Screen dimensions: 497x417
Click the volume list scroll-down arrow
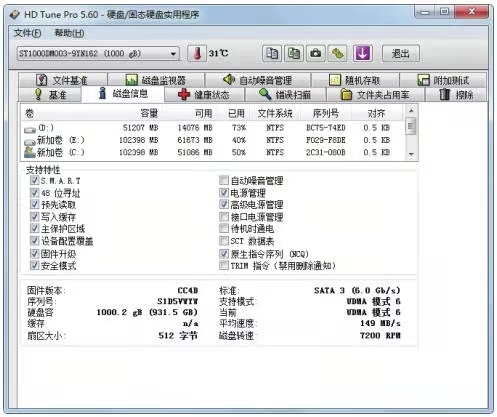[411, 154]
